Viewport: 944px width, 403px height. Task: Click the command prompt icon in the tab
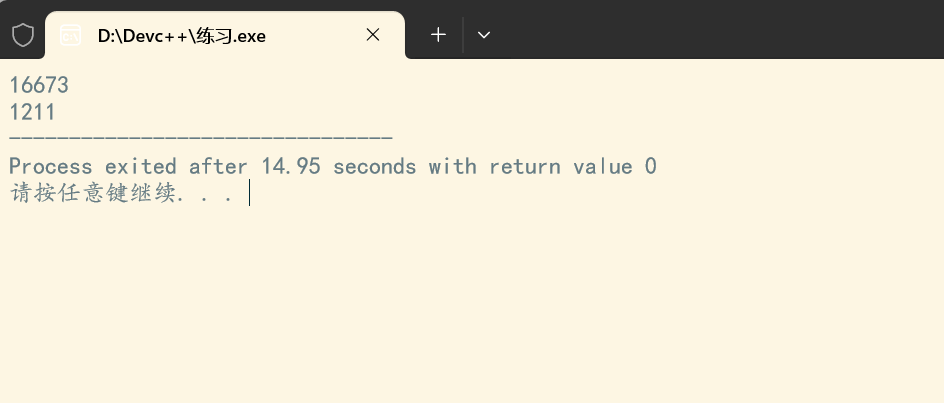tap(70, 36)
